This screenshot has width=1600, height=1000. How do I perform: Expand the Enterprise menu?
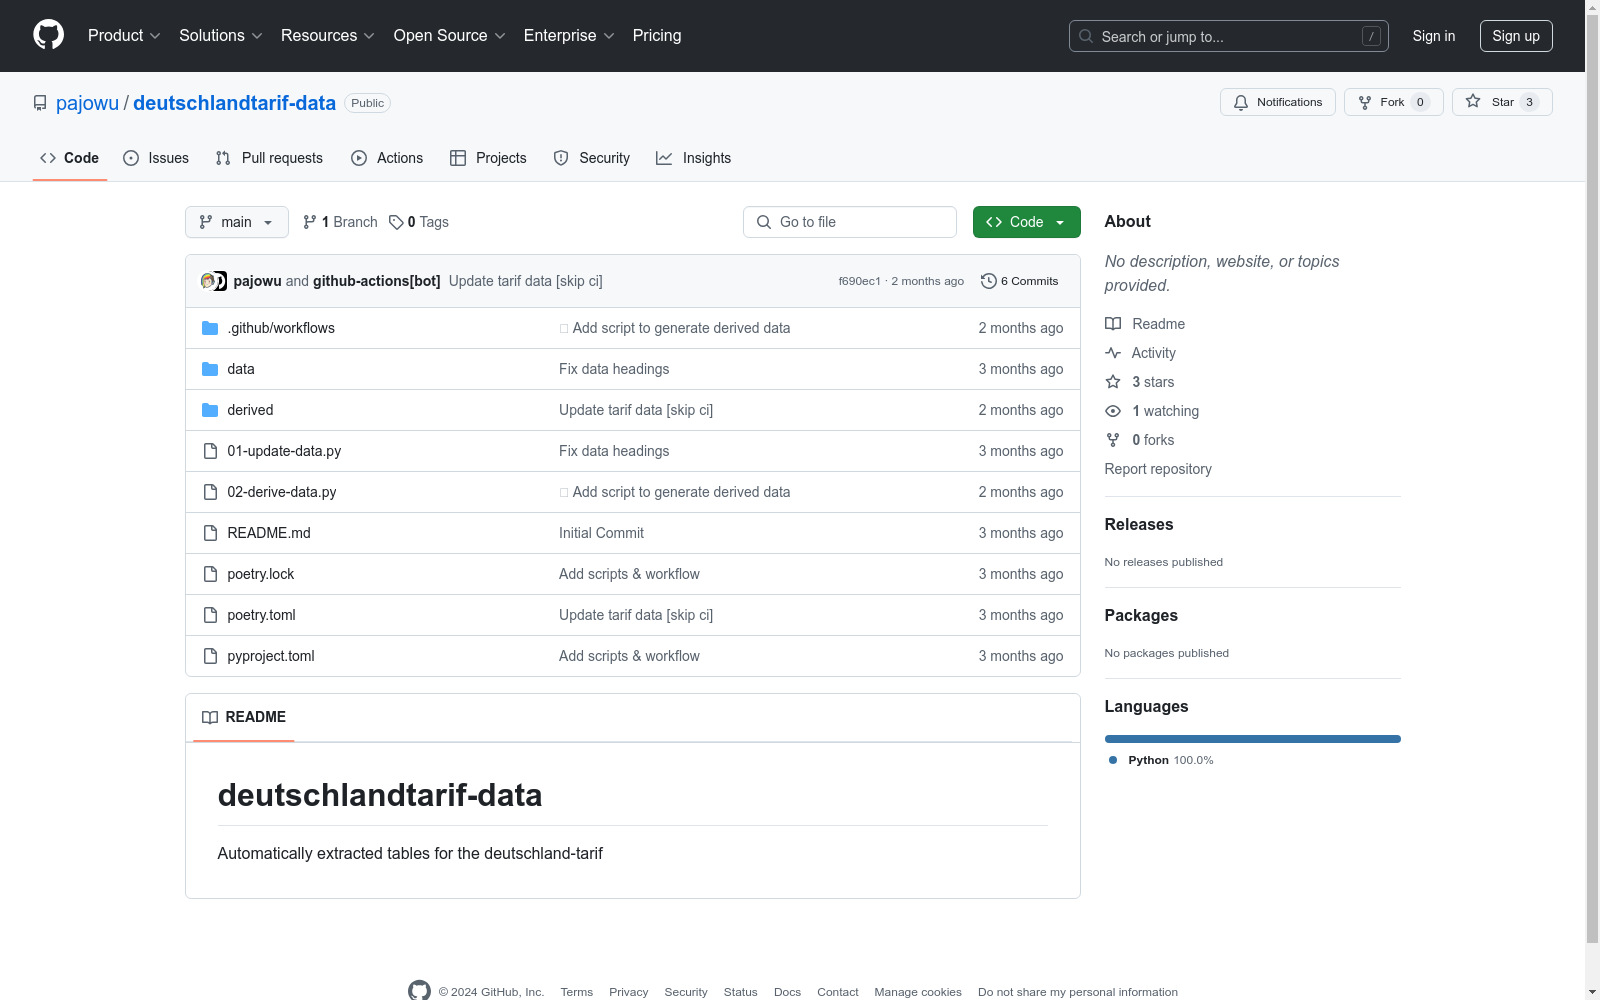pos(569,36)
